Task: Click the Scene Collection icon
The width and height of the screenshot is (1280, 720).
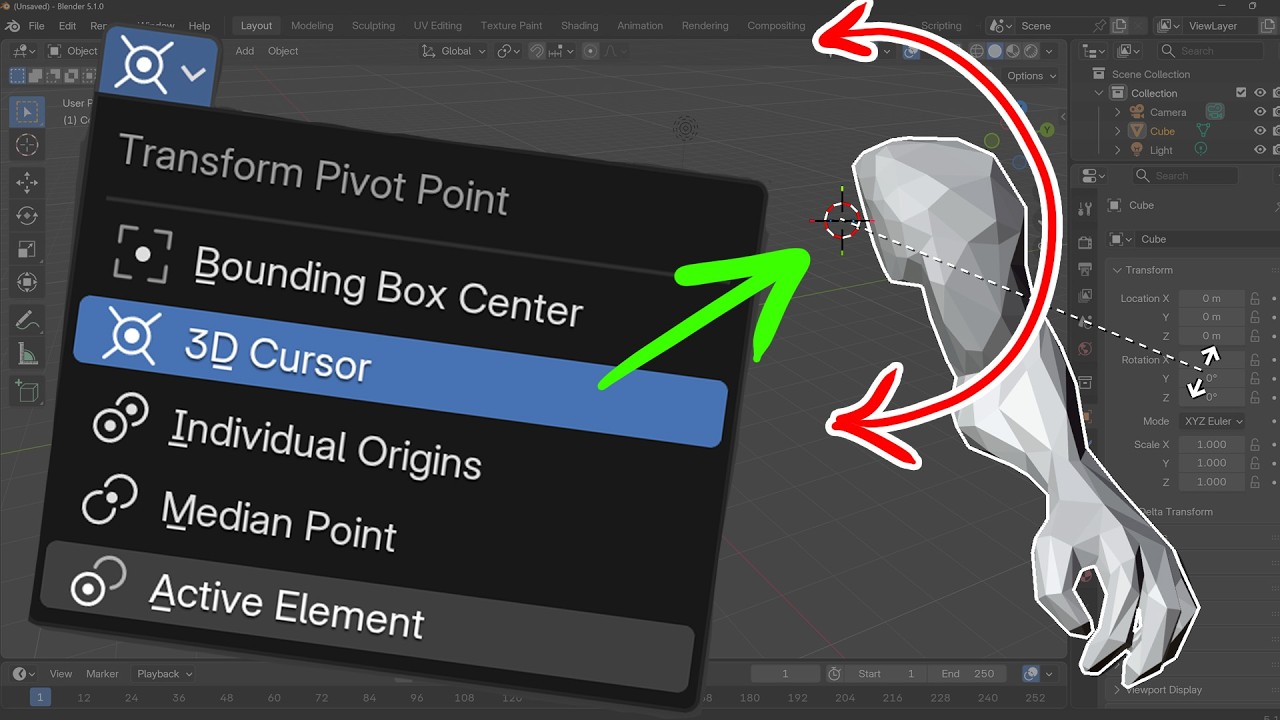Action: 1099,74
